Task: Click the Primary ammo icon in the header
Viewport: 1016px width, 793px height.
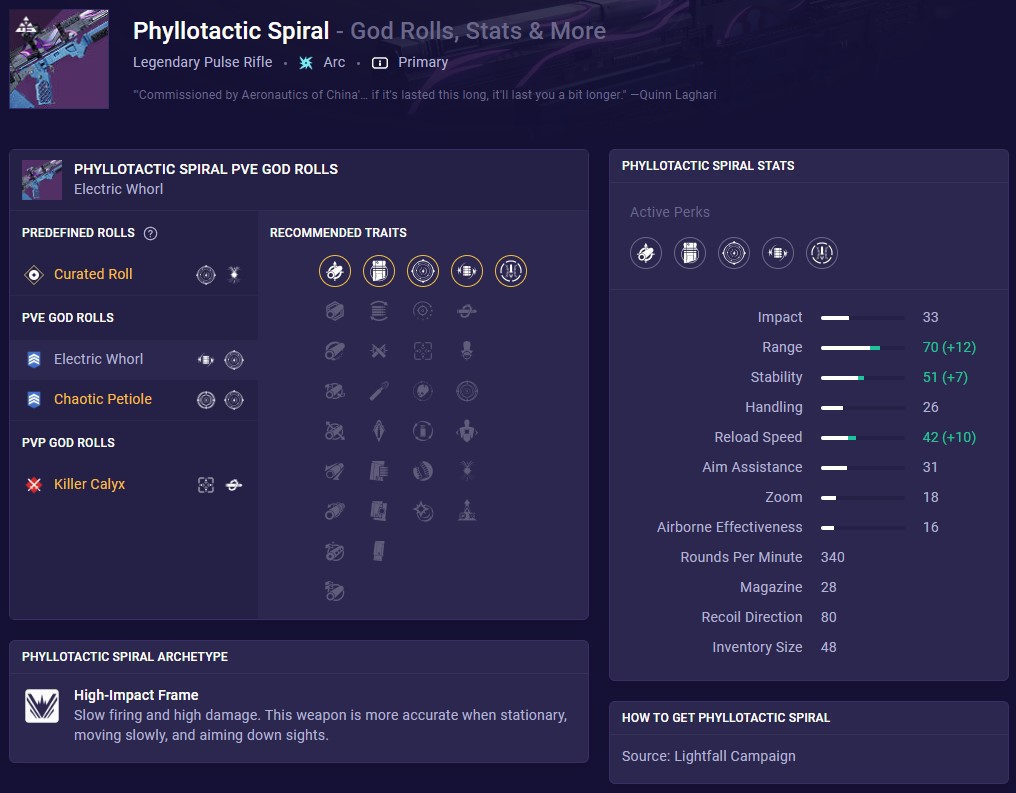Action: 379,62
